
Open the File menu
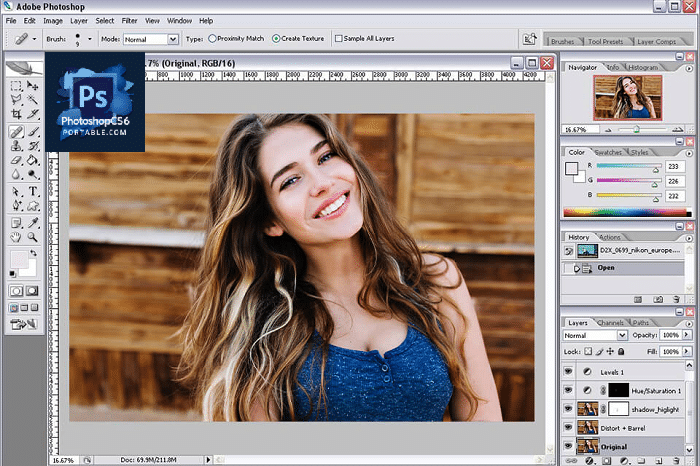pyautogui.click(x=11, y=21)
